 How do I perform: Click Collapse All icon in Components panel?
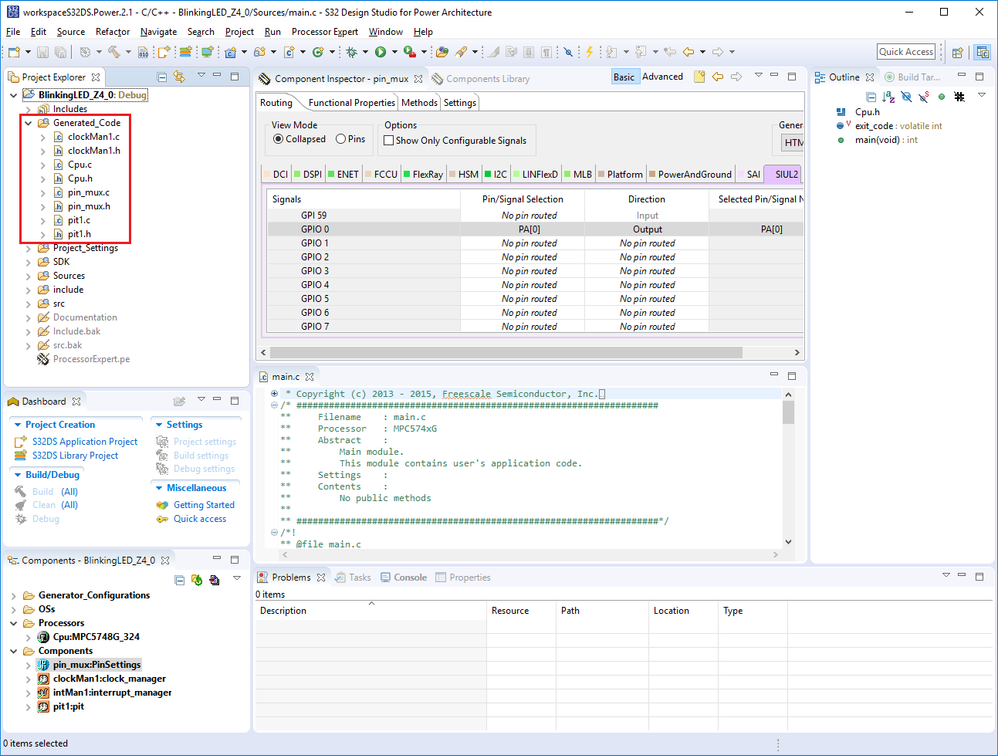pos(180,580)
